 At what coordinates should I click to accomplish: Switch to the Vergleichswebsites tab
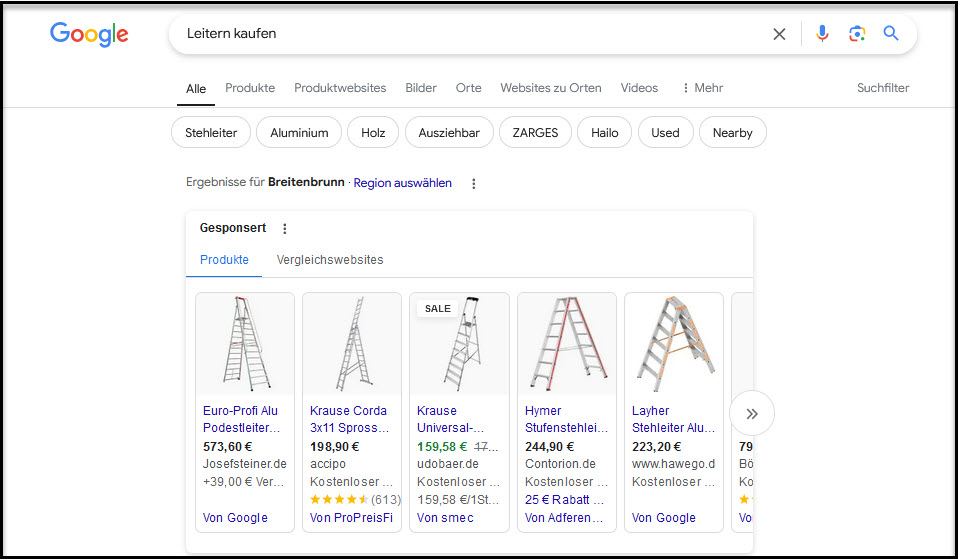pyautogui.click(x=330, y=260)
